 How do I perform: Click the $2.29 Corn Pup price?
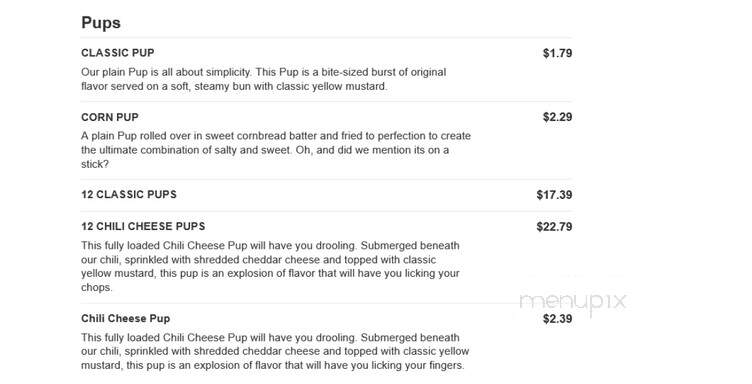pyautogui.click(x=557, y=117)
